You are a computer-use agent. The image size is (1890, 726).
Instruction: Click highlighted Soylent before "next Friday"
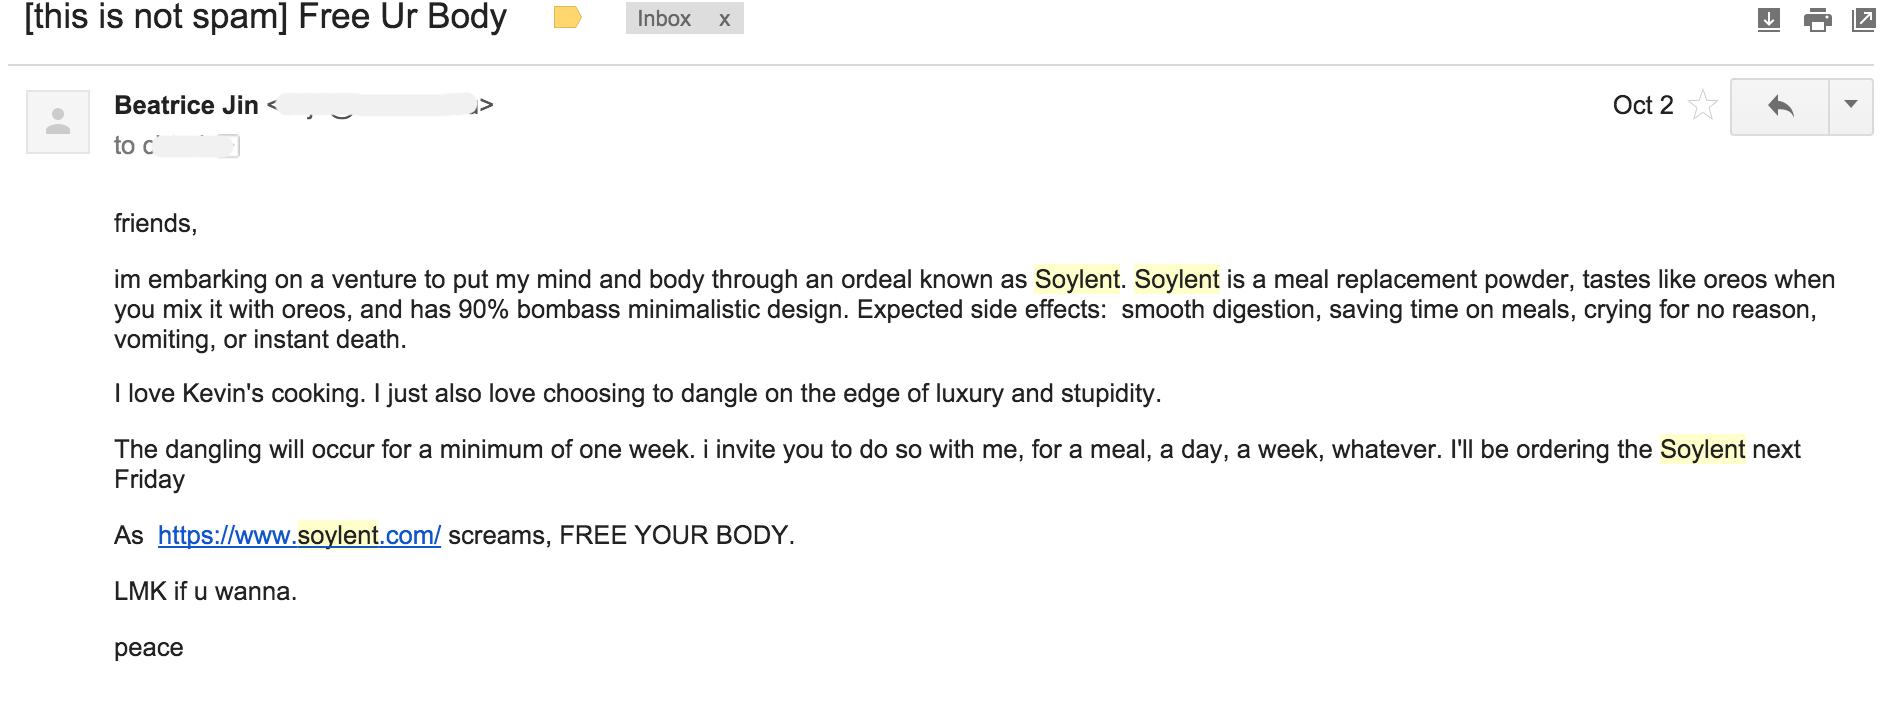[x=1702, y=449]
